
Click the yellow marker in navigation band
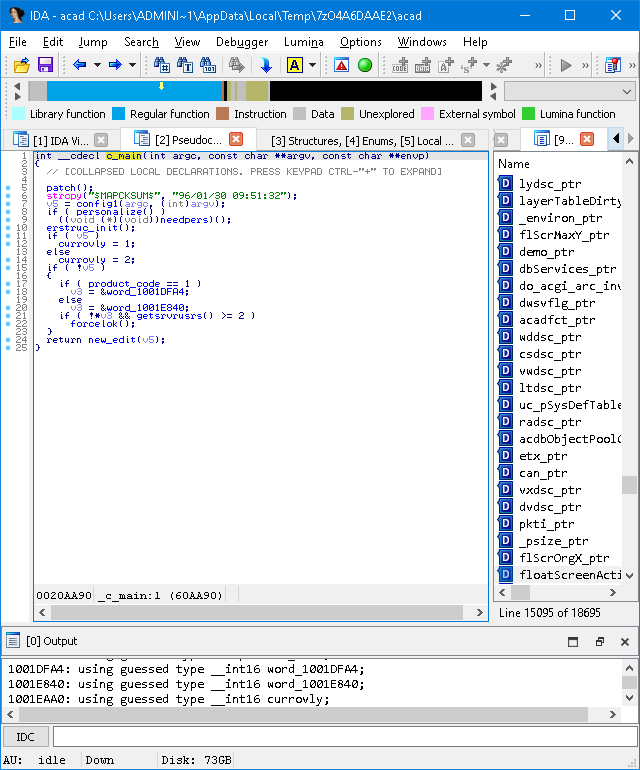[161, 86]
